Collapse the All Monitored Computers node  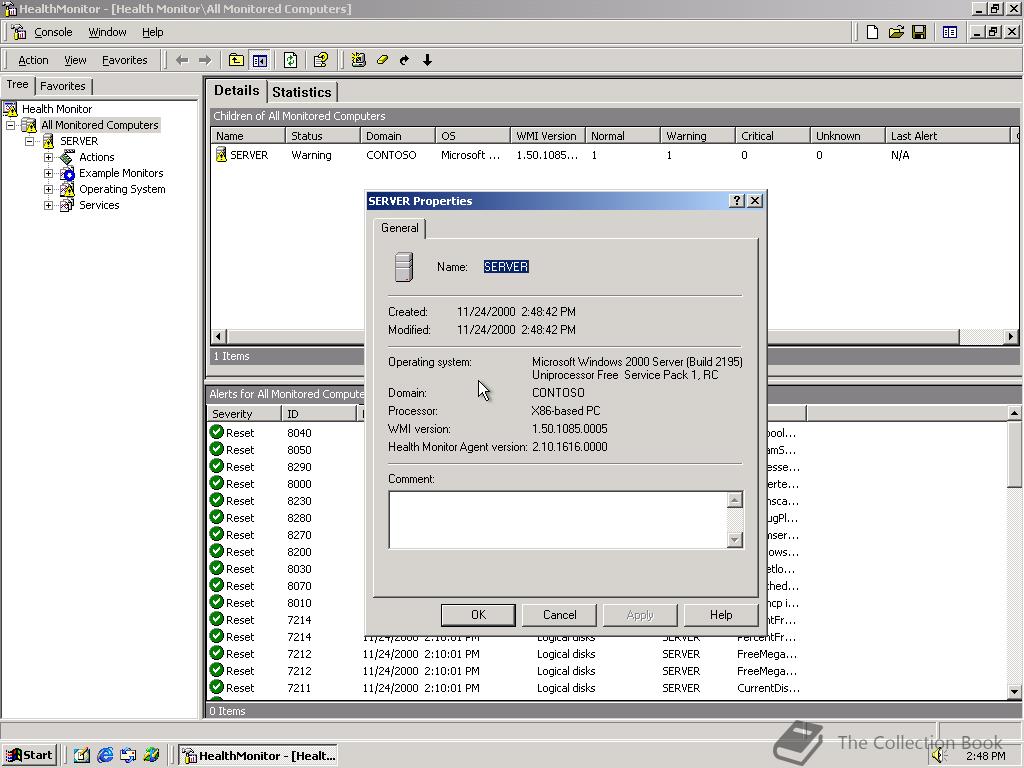tap(10, 125)
